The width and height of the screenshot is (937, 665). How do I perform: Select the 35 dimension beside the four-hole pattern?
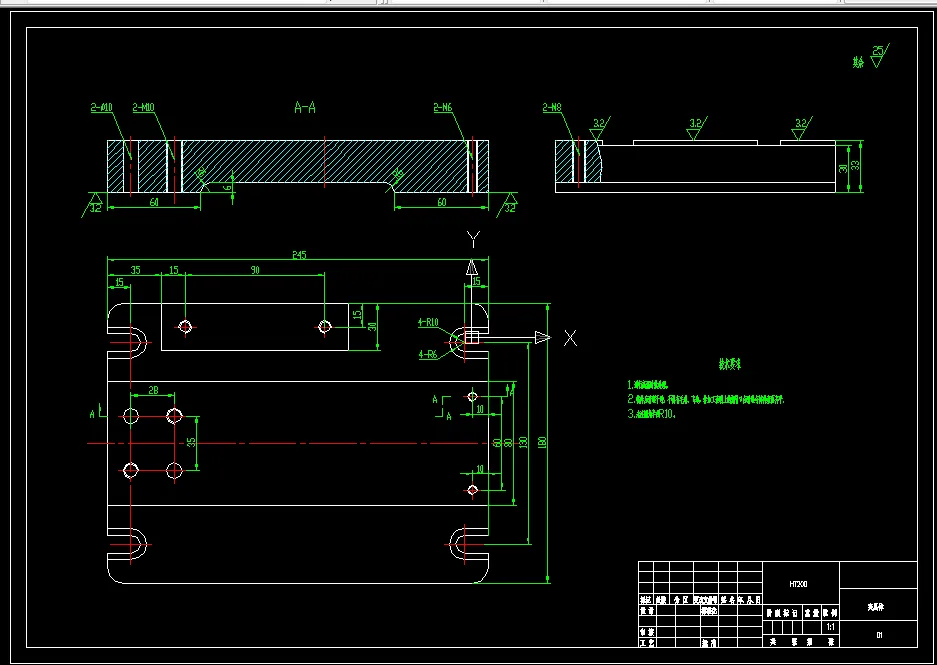point(191,443)
